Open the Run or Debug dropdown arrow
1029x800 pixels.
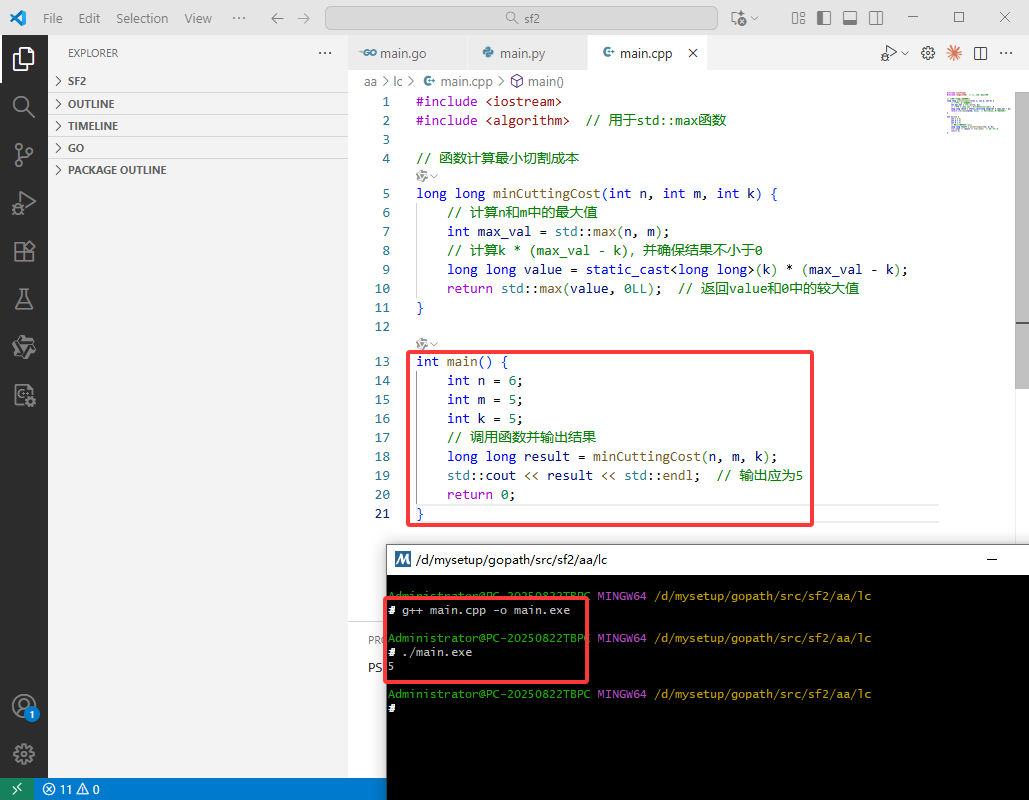coord(906,53)
